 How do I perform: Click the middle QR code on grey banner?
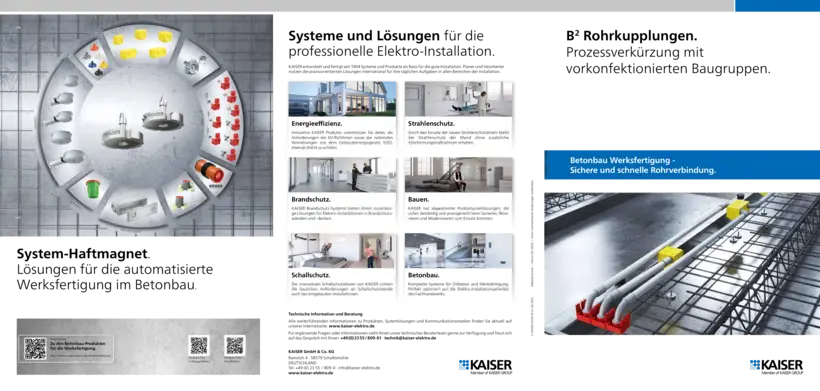click(x=199, y=346)
